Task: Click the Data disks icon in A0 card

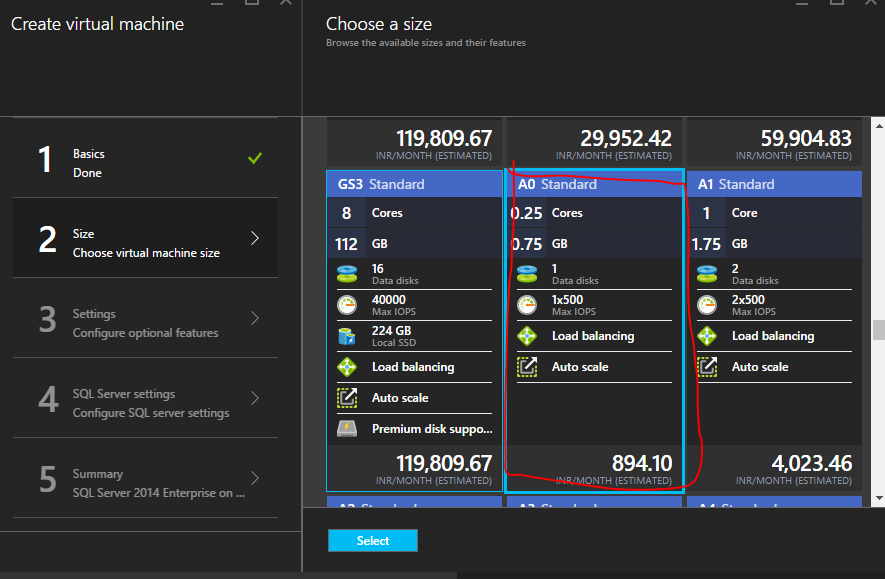Action: [x=527, y=274]
